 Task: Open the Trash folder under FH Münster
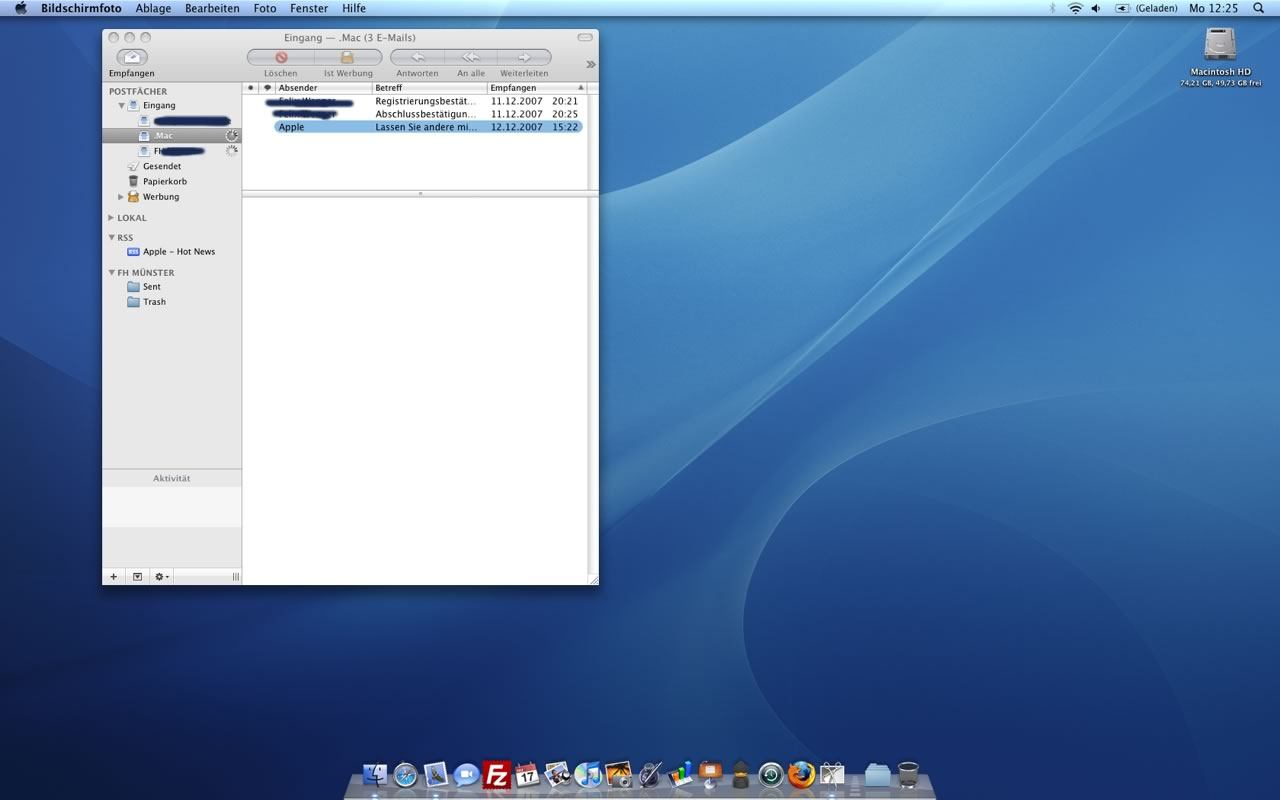[154, 302]
